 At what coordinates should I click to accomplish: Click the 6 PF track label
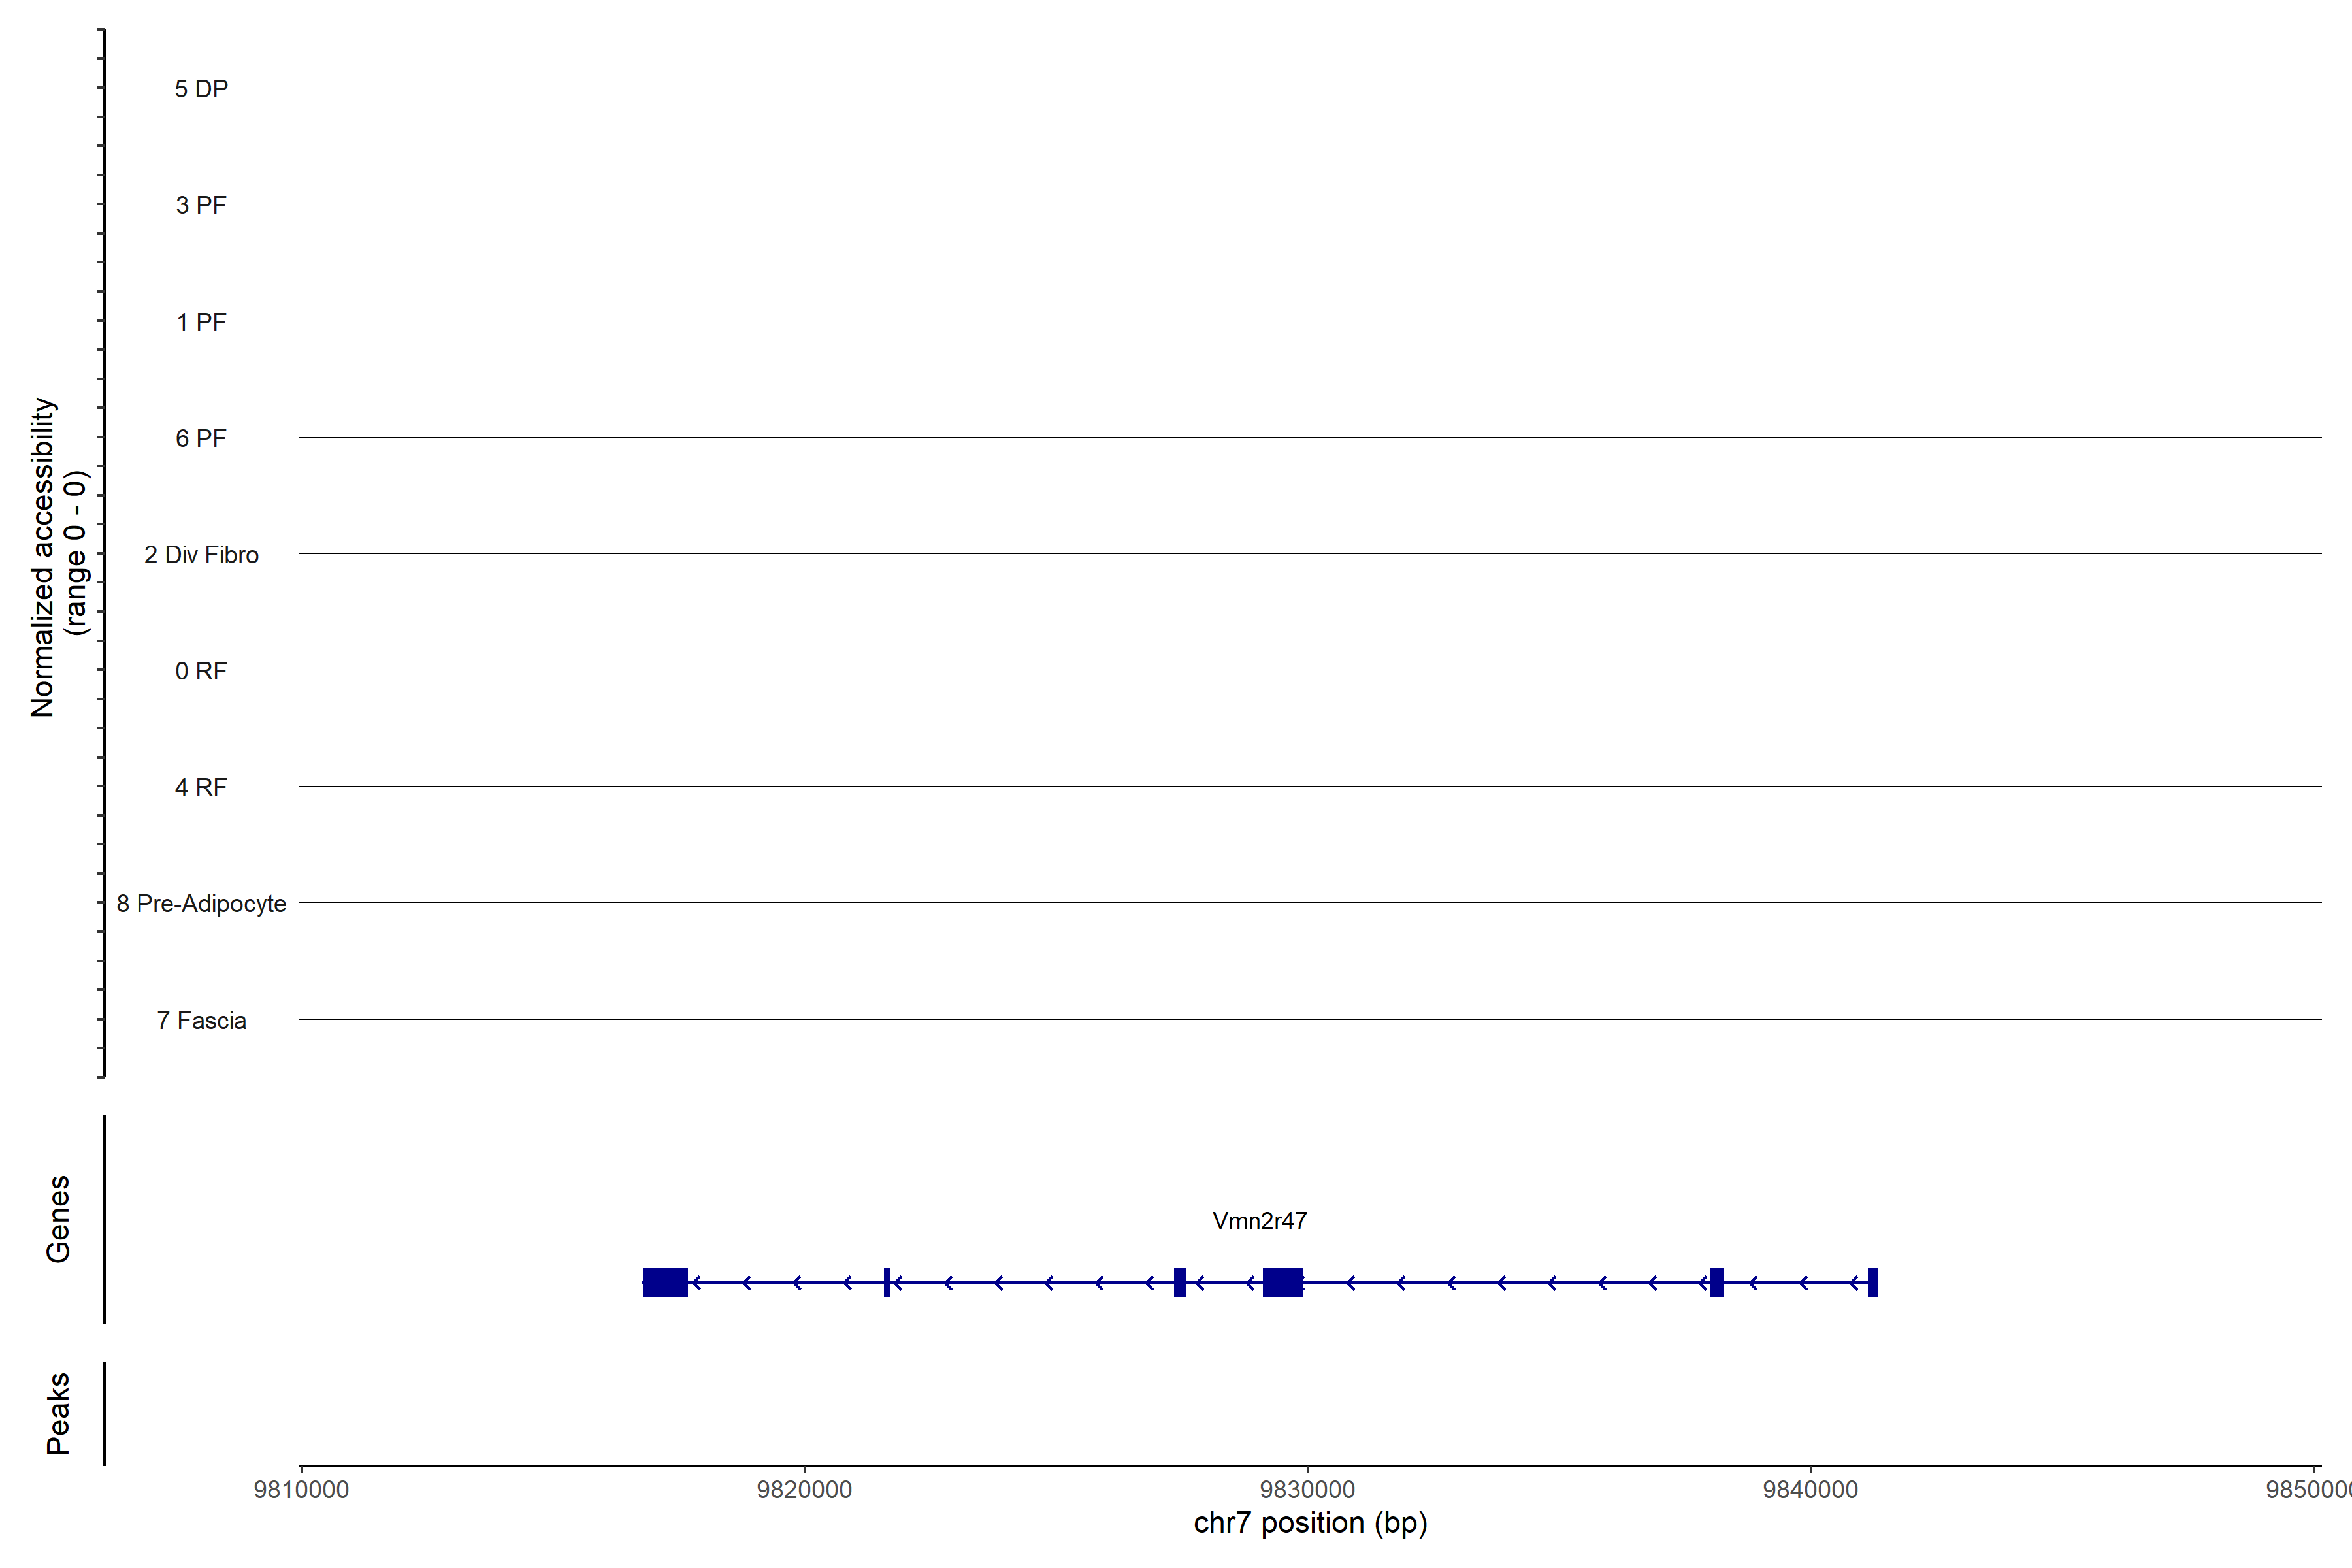[x=201, y=438]
